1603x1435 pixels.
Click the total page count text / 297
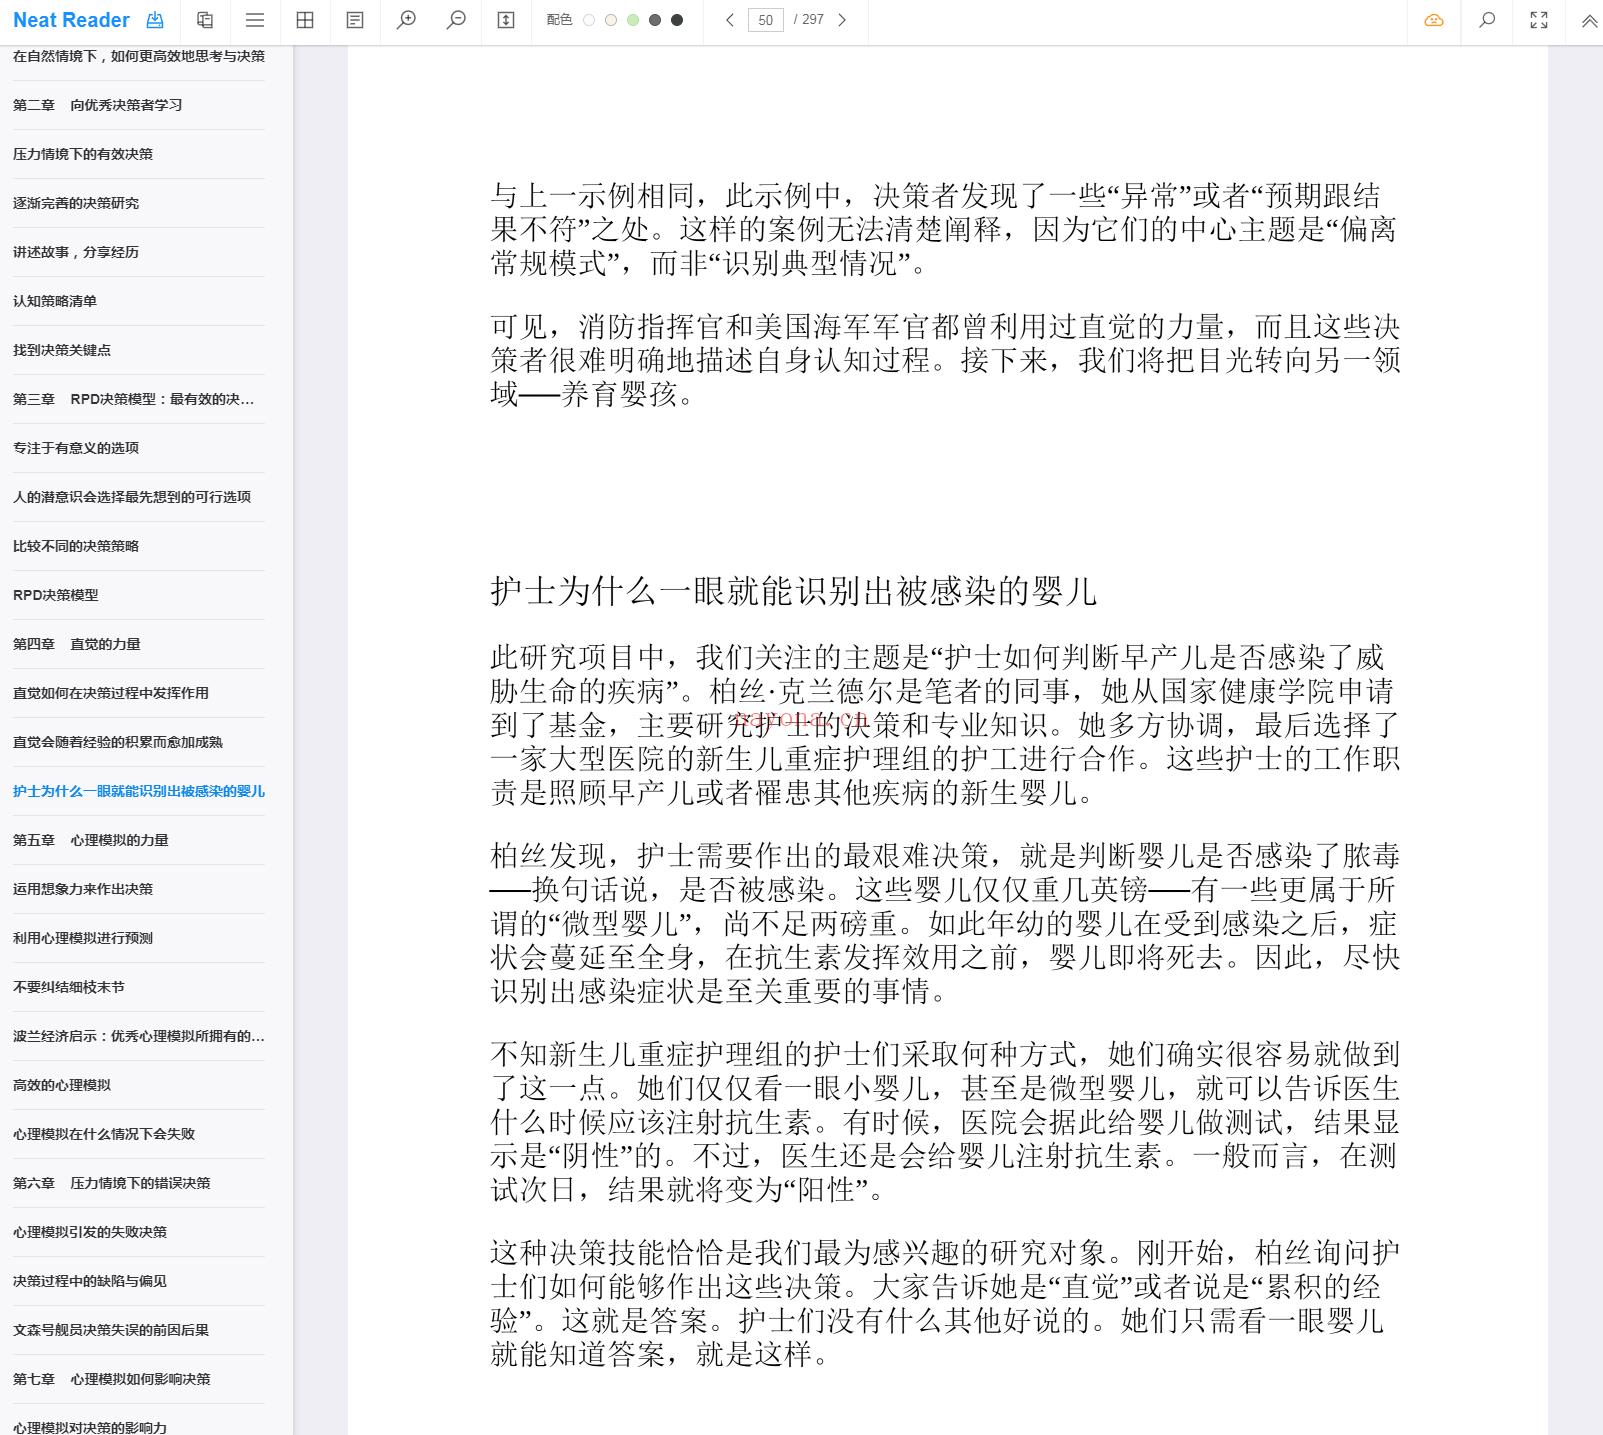coord(808,20)
